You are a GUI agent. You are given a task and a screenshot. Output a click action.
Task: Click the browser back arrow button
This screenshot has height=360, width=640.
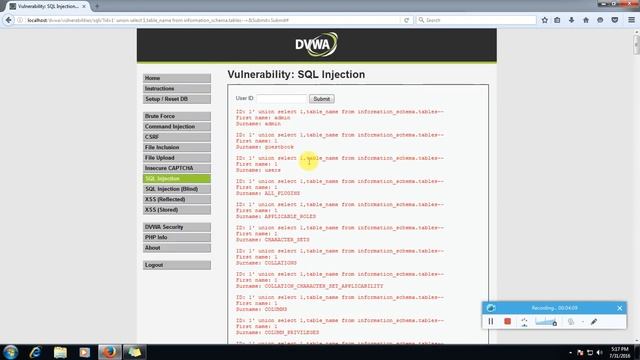point(9,20)
